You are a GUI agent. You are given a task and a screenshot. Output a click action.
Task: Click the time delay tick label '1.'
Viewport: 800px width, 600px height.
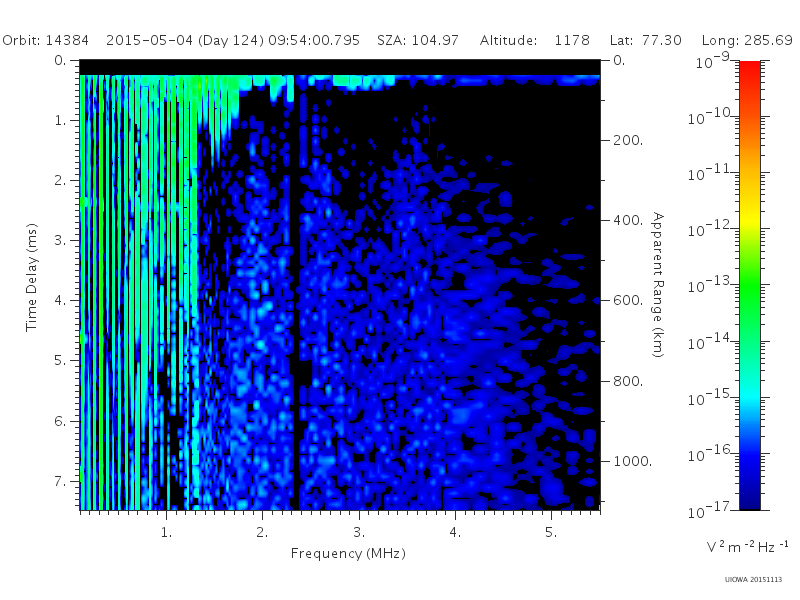pos(61,120)
